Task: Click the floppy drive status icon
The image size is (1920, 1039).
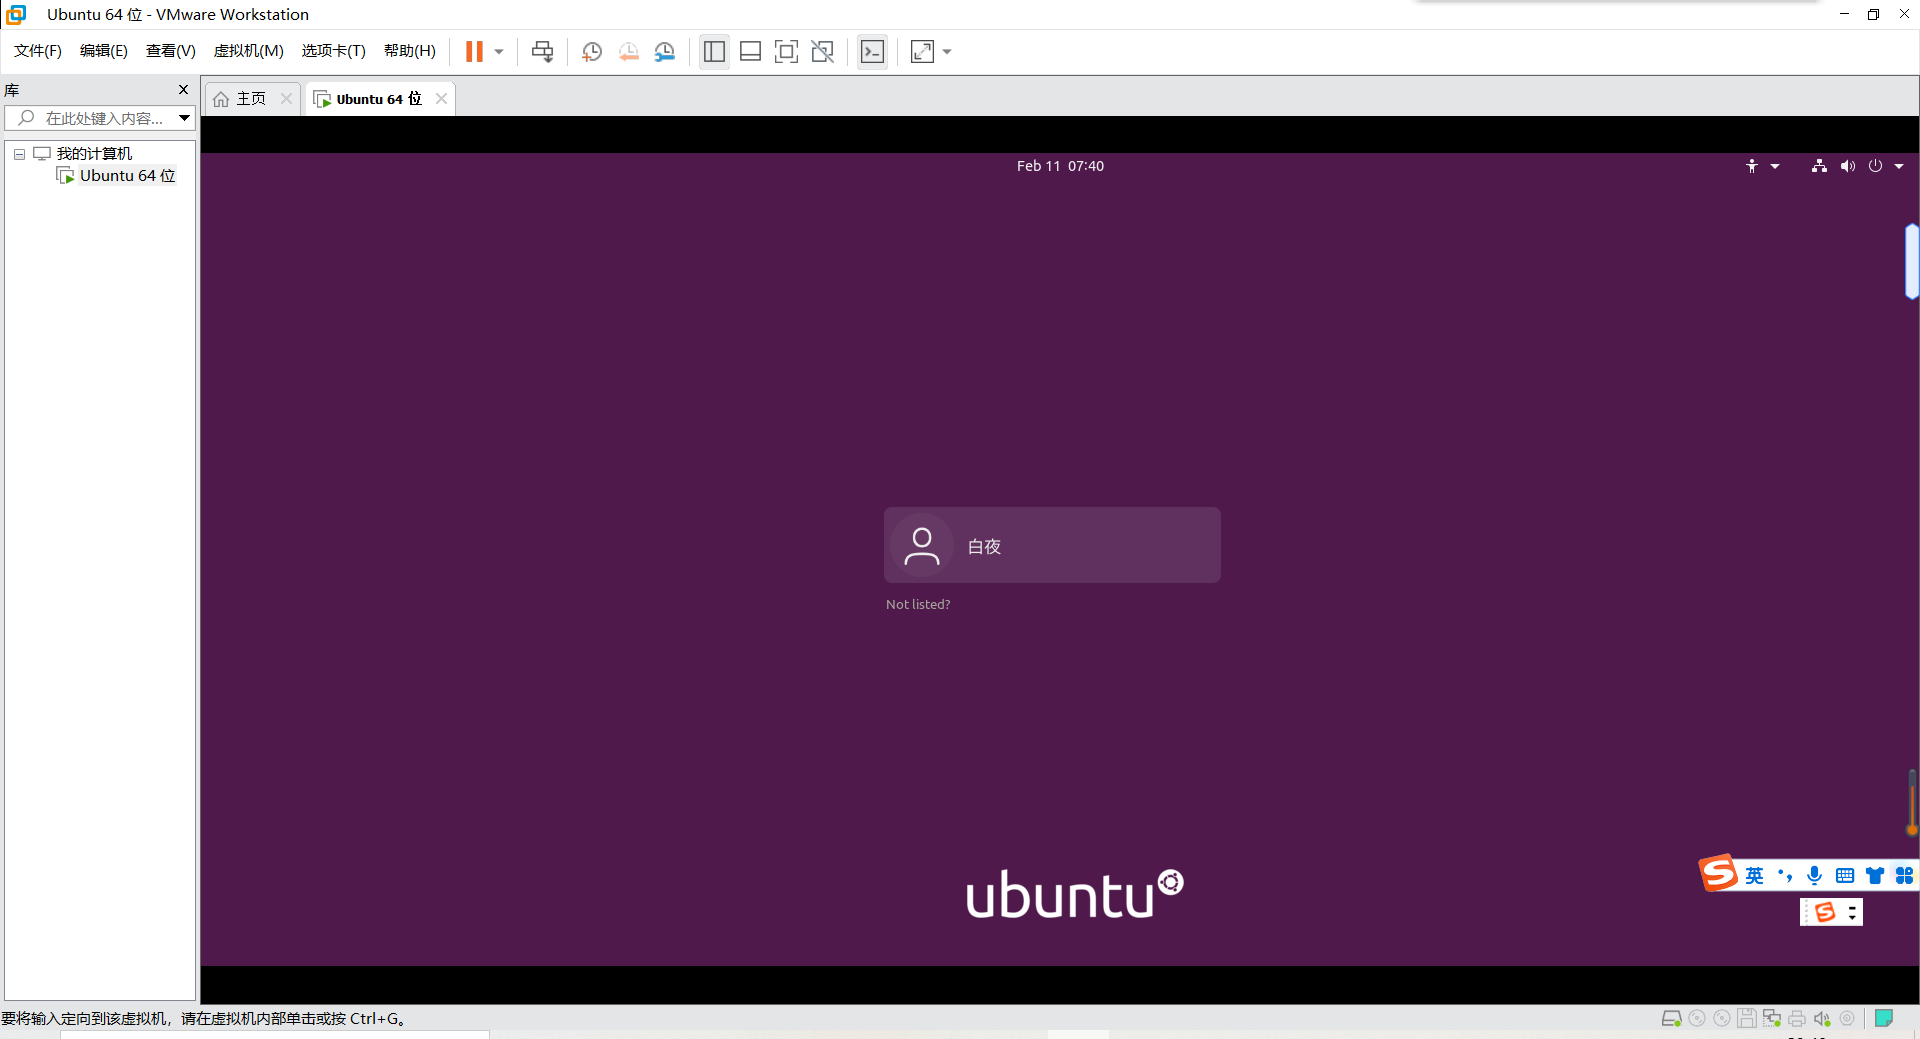Action: (1746, 1018)
